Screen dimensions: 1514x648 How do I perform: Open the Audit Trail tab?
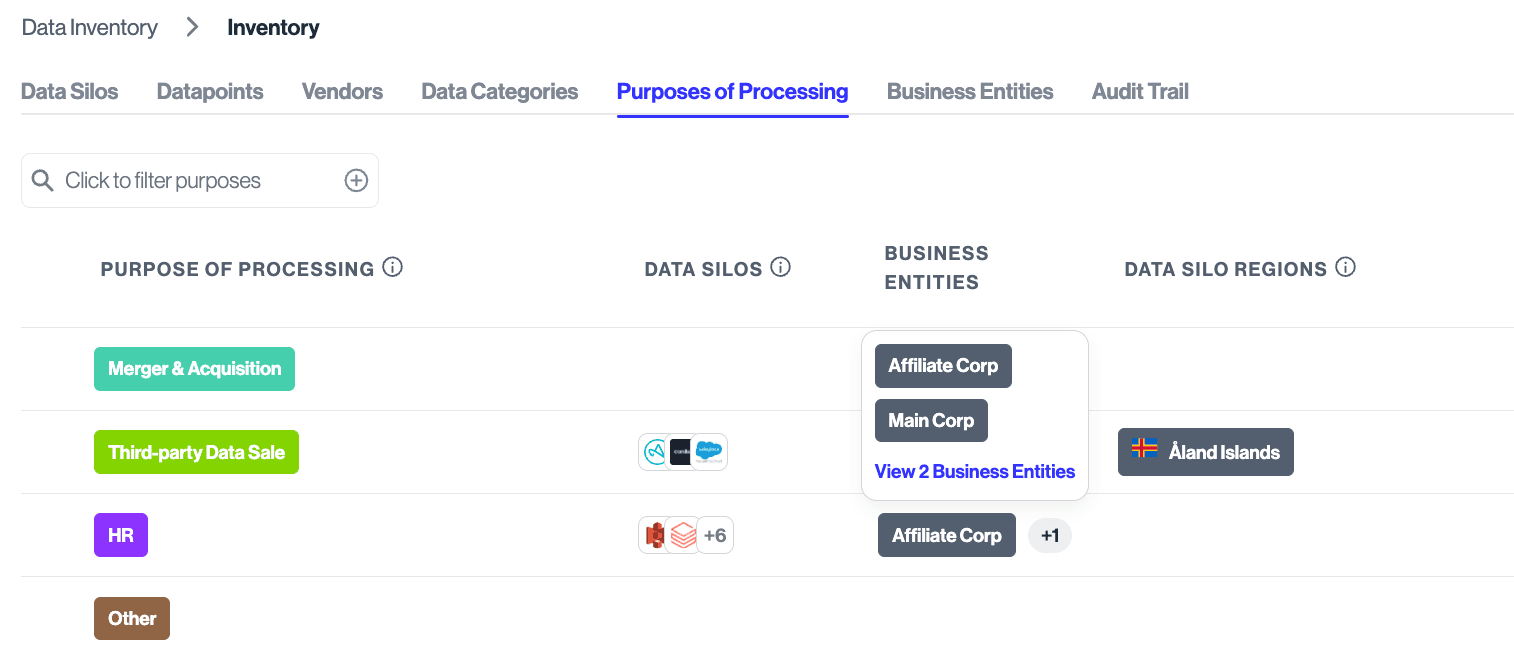click(1140, 92)
